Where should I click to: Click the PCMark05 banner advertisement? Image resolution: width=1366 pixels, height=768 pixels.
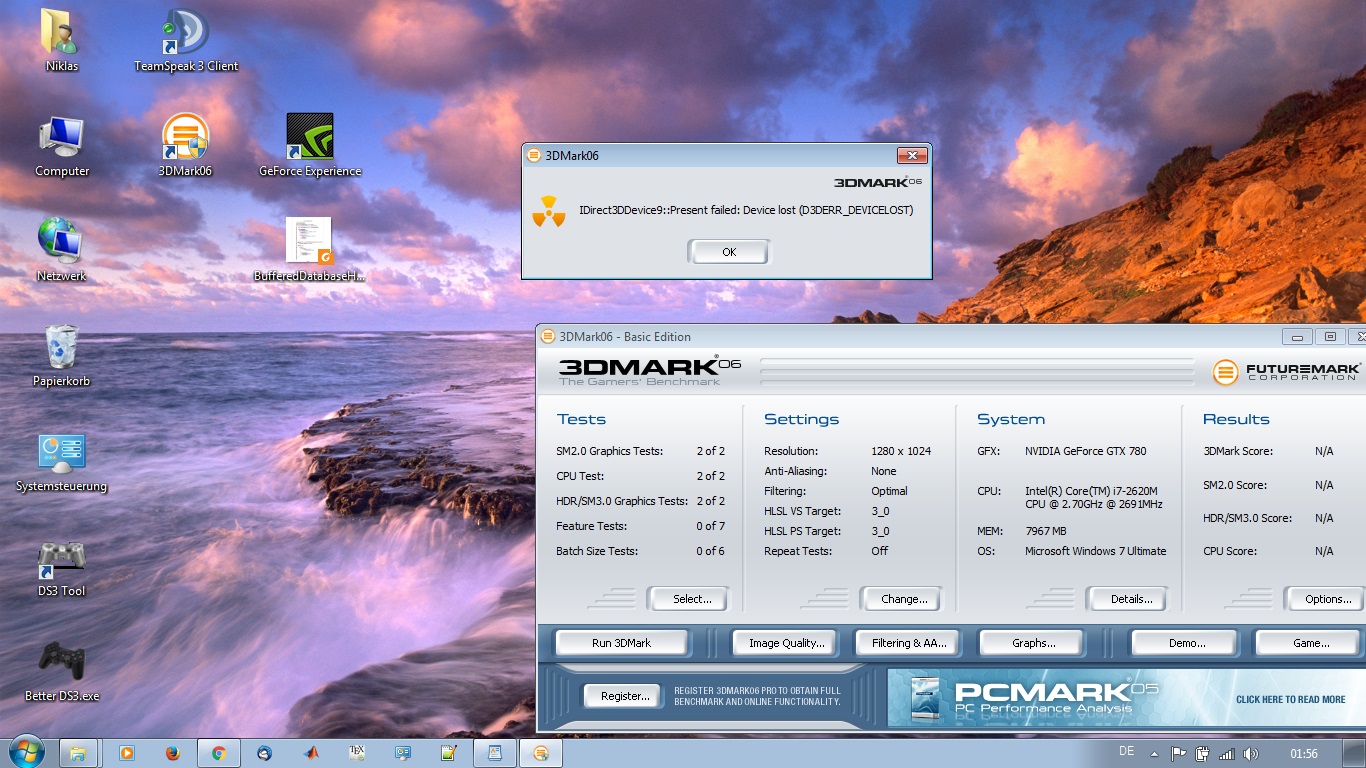click(1126, 697)
